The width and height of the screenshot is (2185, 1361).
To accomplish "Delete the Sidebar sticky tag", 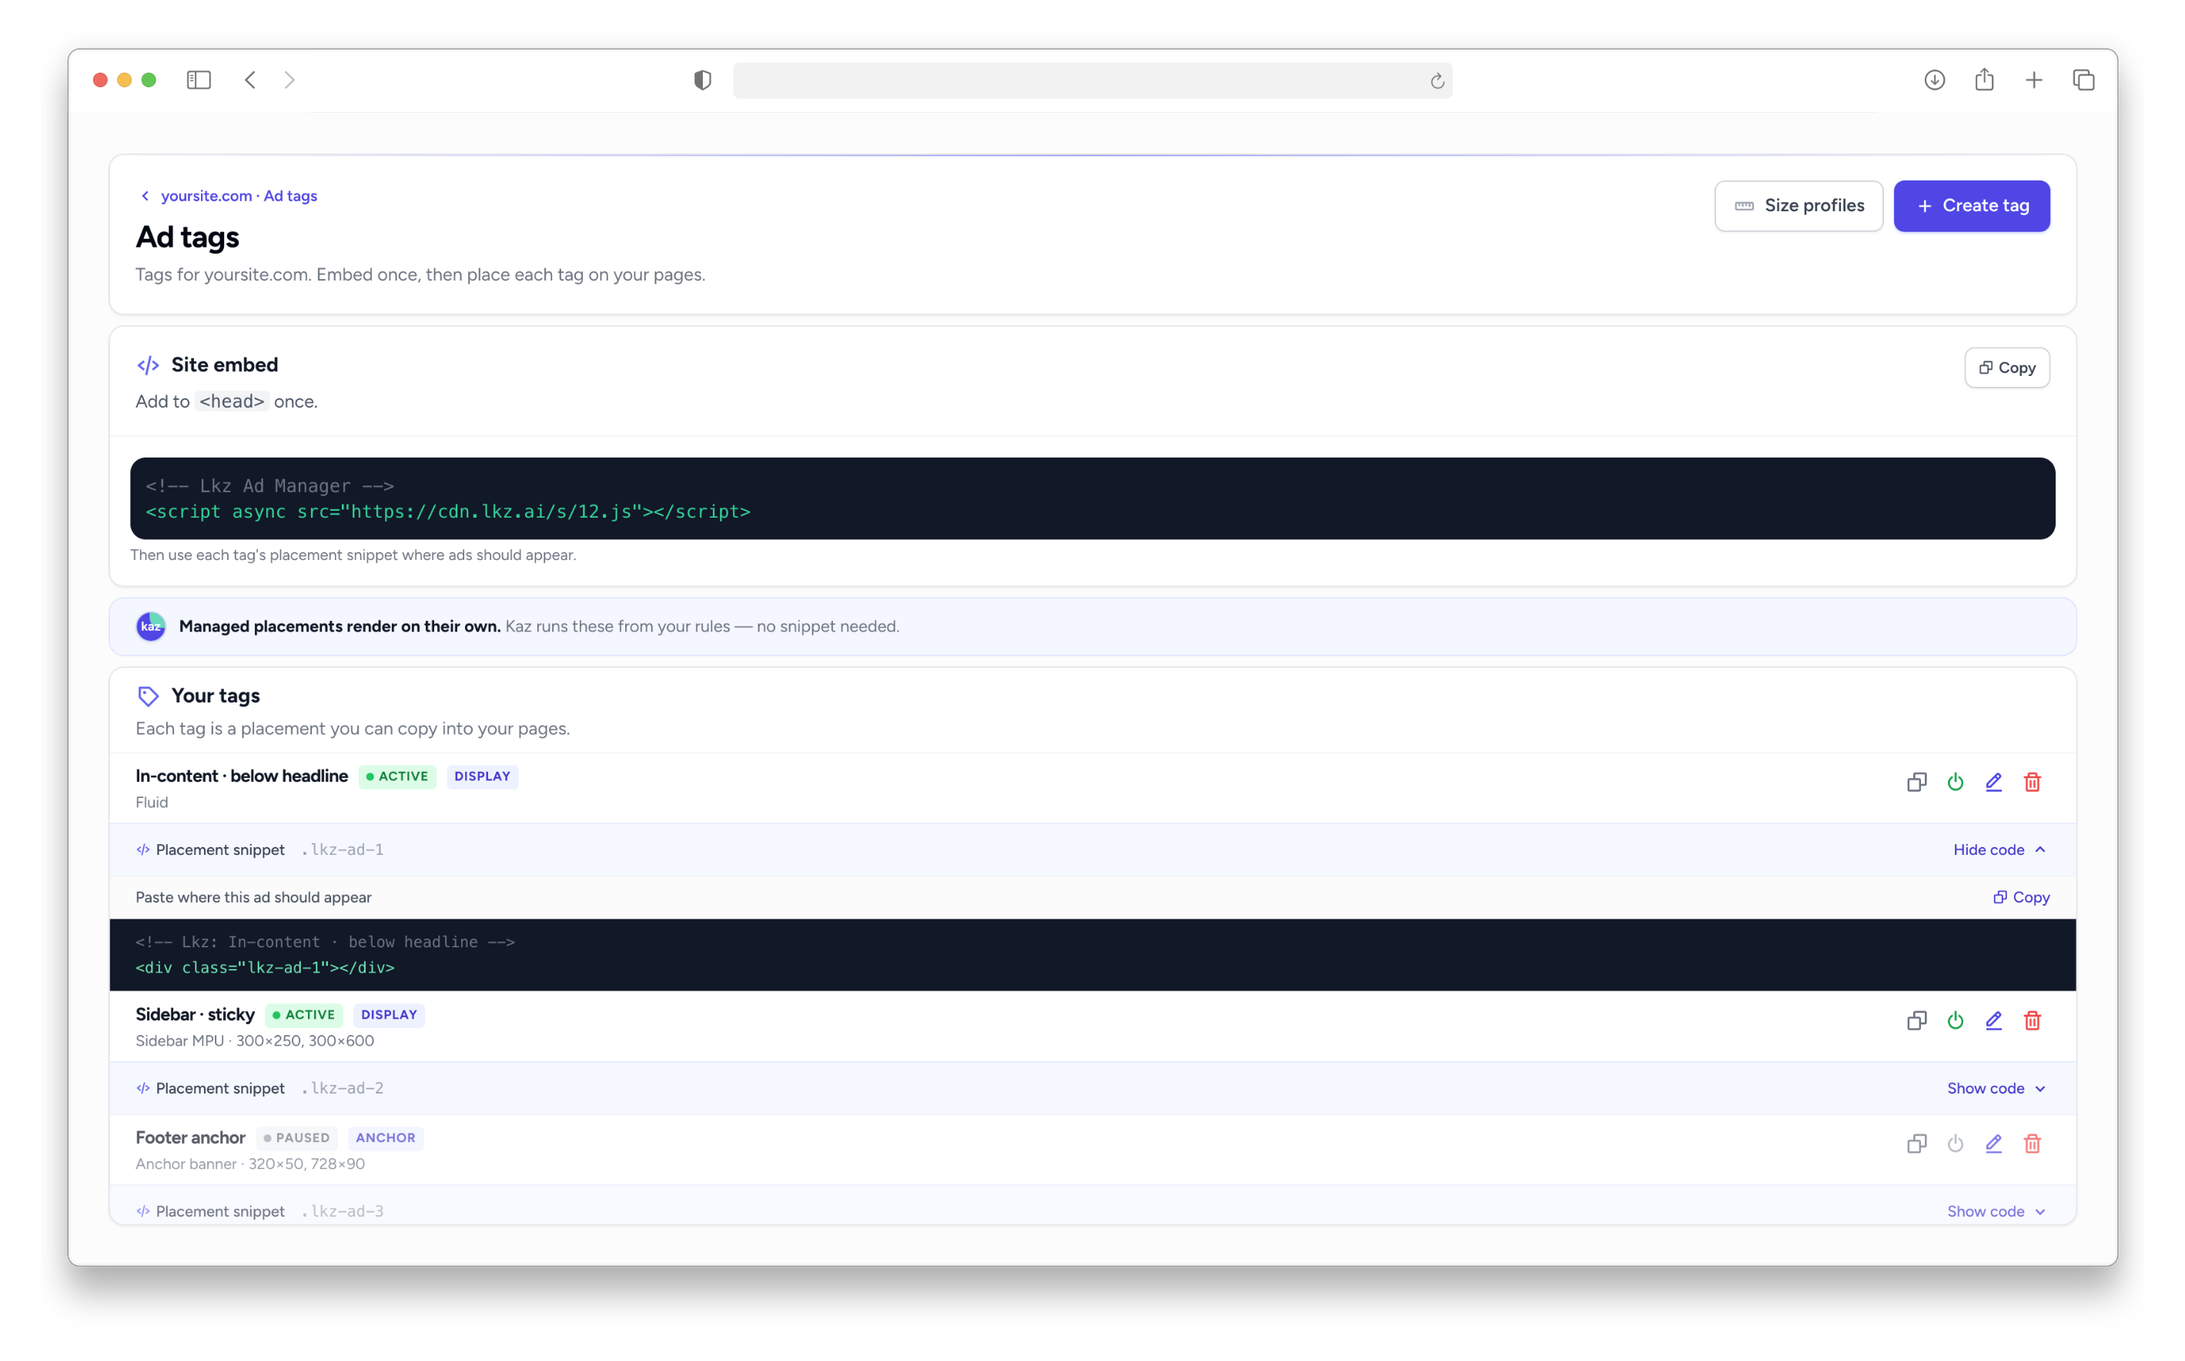I will click(x=2032, y=1020).
